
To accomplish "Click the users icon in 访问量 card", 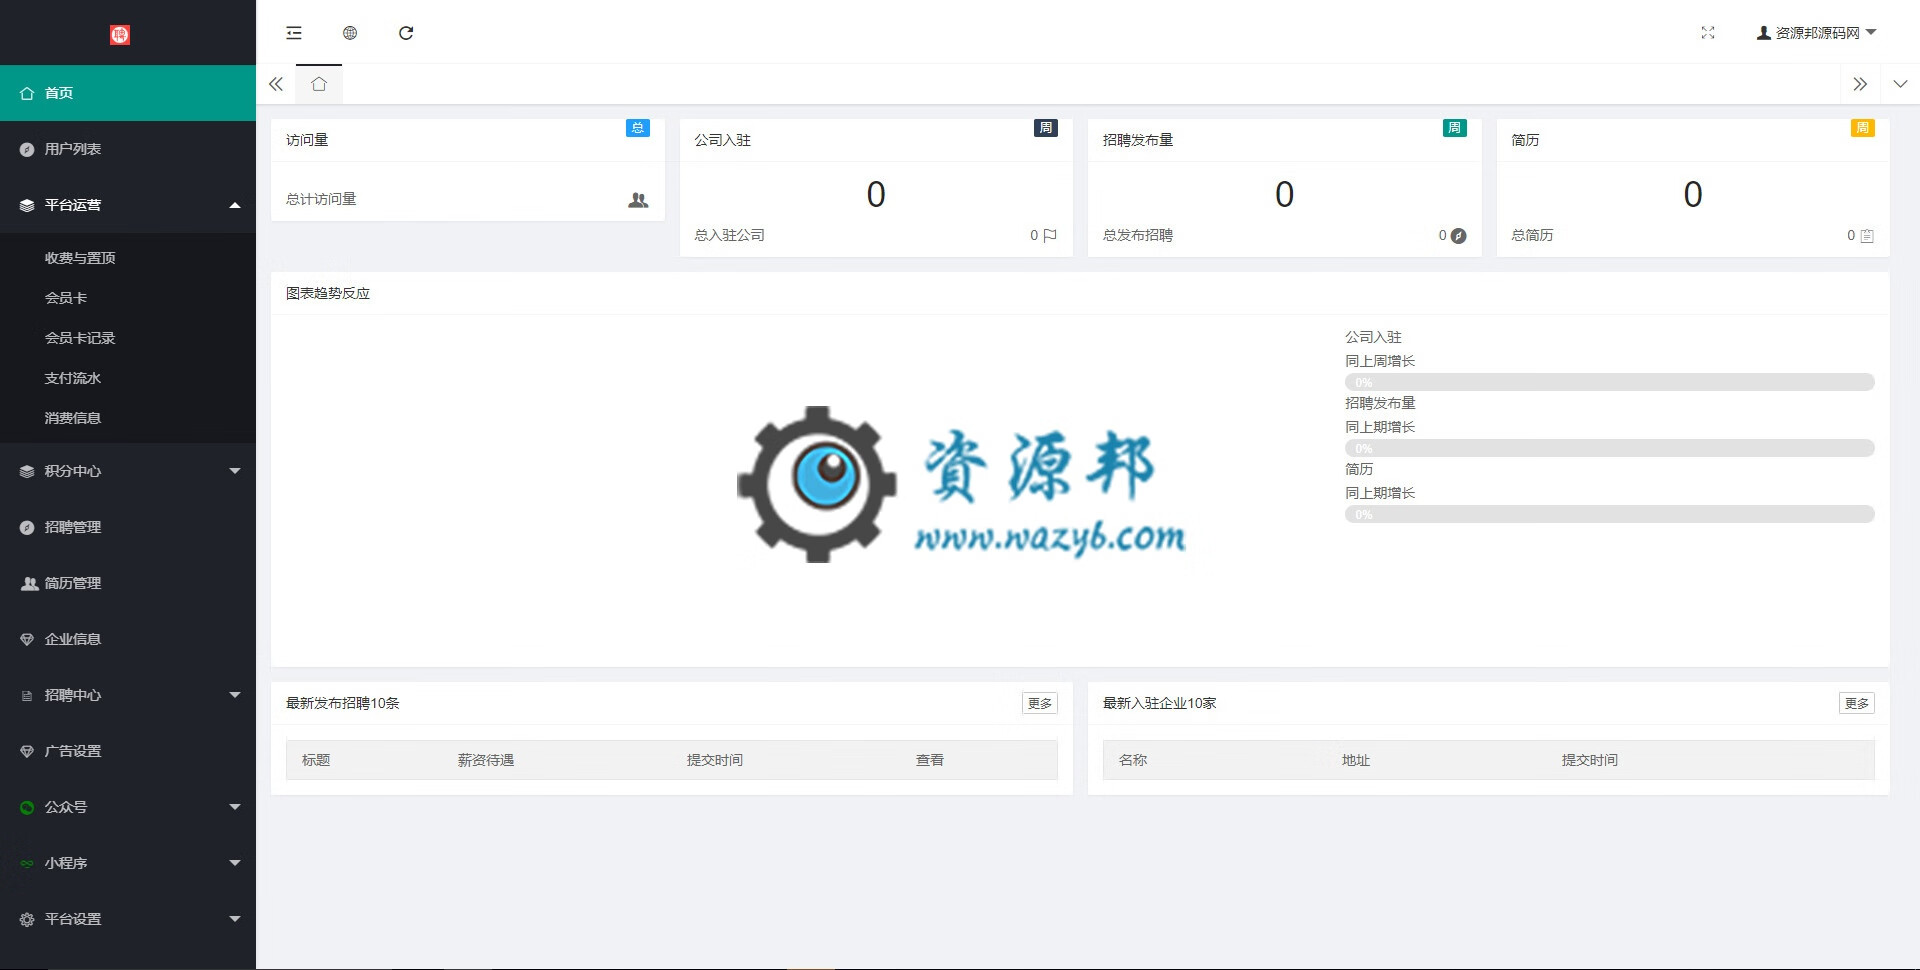I will 638,200.
